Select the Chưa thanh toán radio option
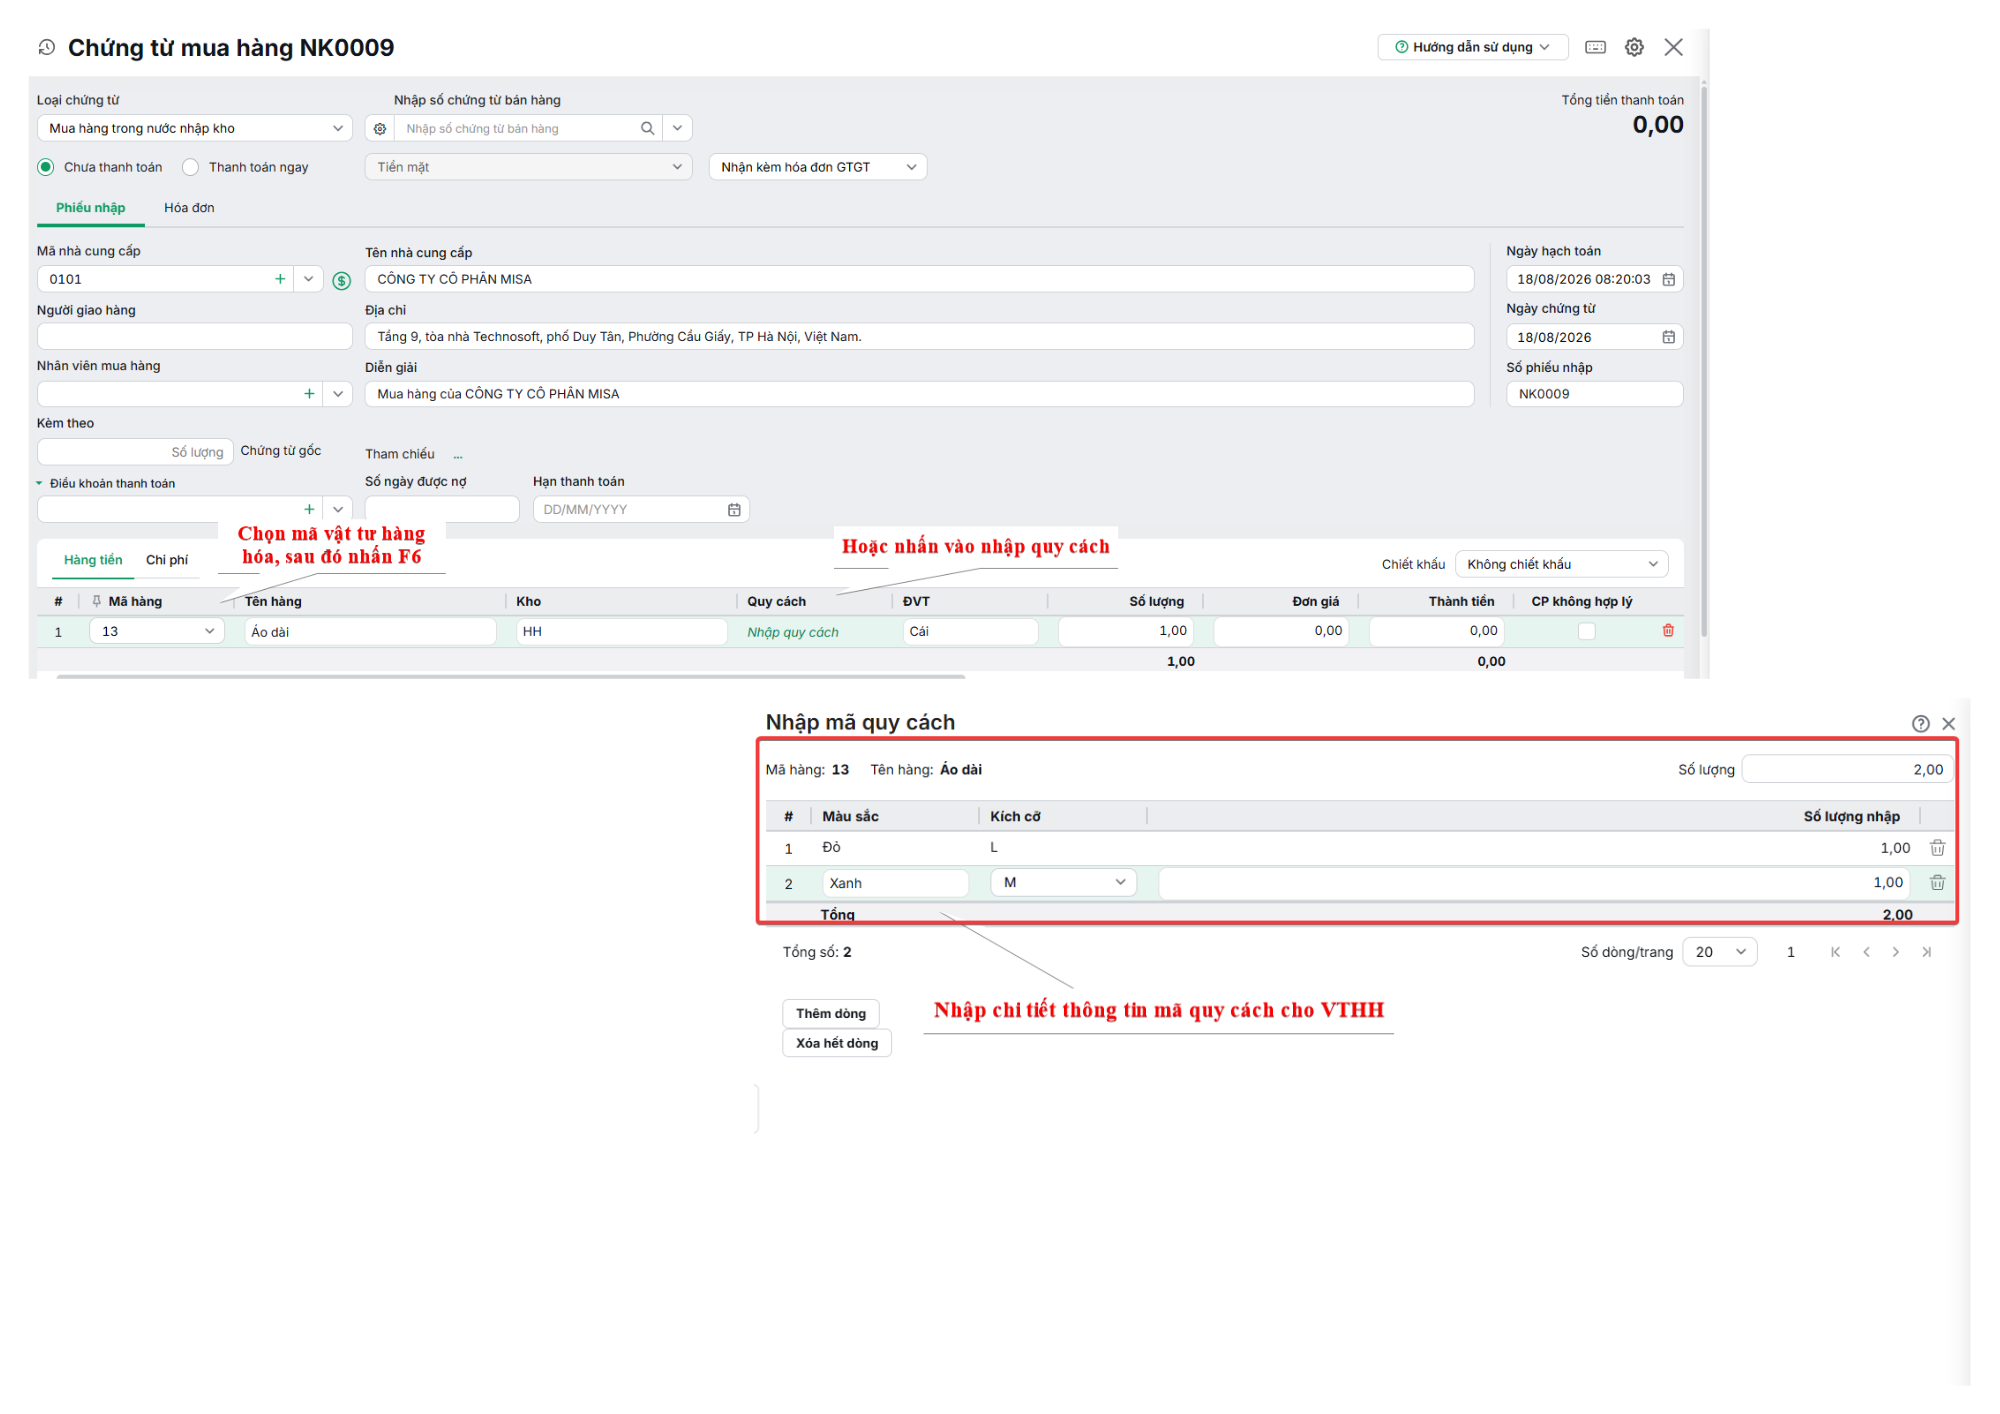The width and height of the screenshot is (2000, 1414). coord(46,167)
